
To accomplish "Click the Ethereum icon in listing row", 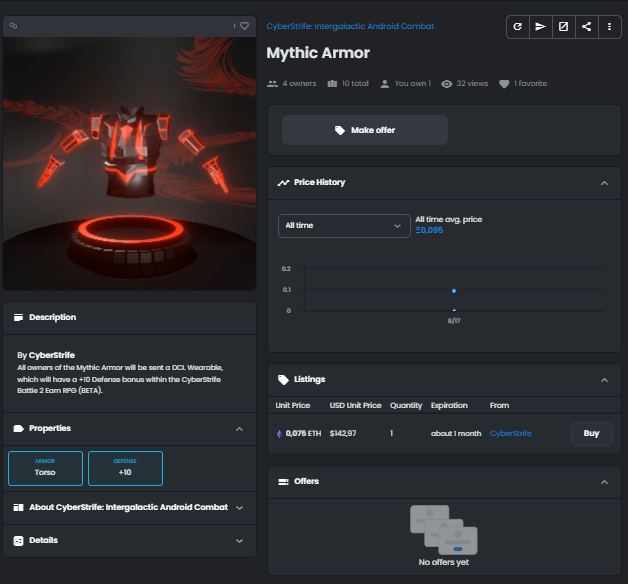I will tap(280, 434).
